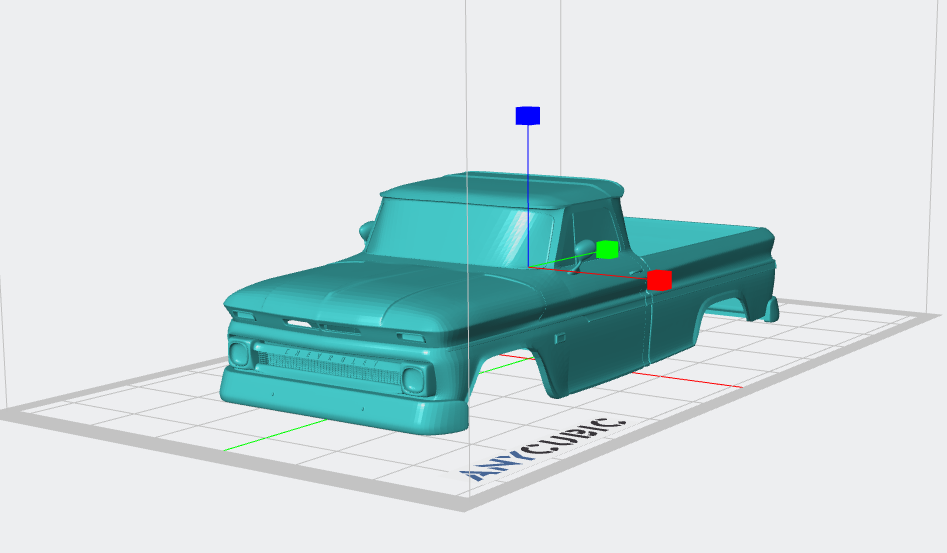
Task: Click the truck's right-side headlight
Action: (414, 379)
